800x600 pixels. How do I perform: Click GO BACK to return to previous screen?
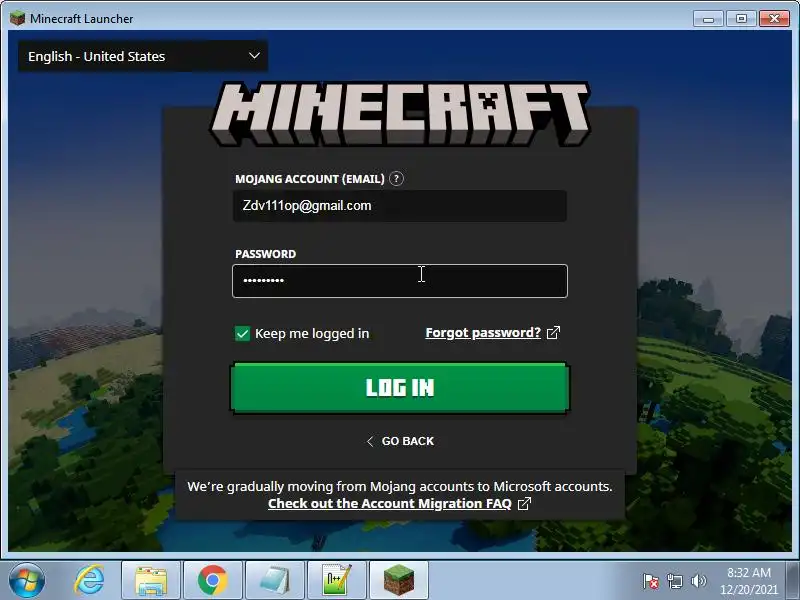tap(401, 441)
